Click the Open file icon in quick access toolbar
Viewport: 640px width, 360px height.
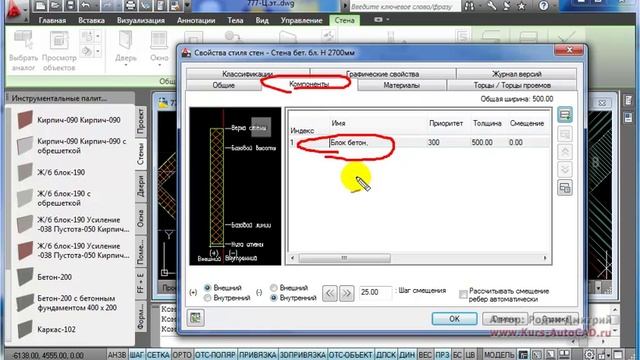(x=55, y=6)
